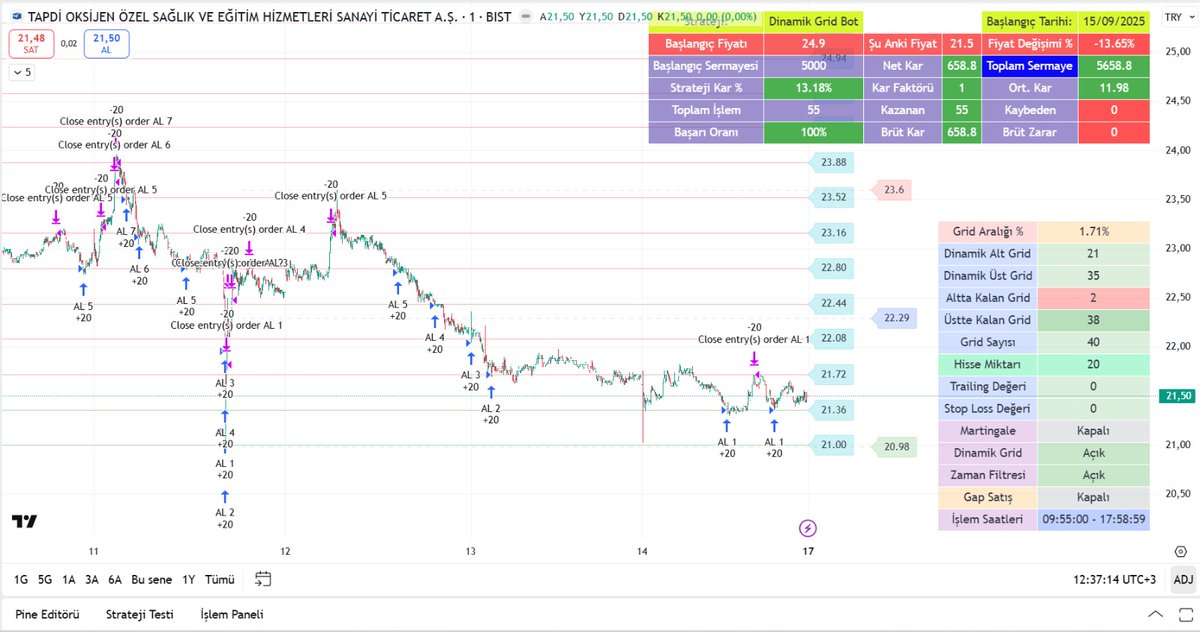1200x632 pixels.
Task: Click the -13.65% Fiyat Değişimi value
Action: point(1115,44)
